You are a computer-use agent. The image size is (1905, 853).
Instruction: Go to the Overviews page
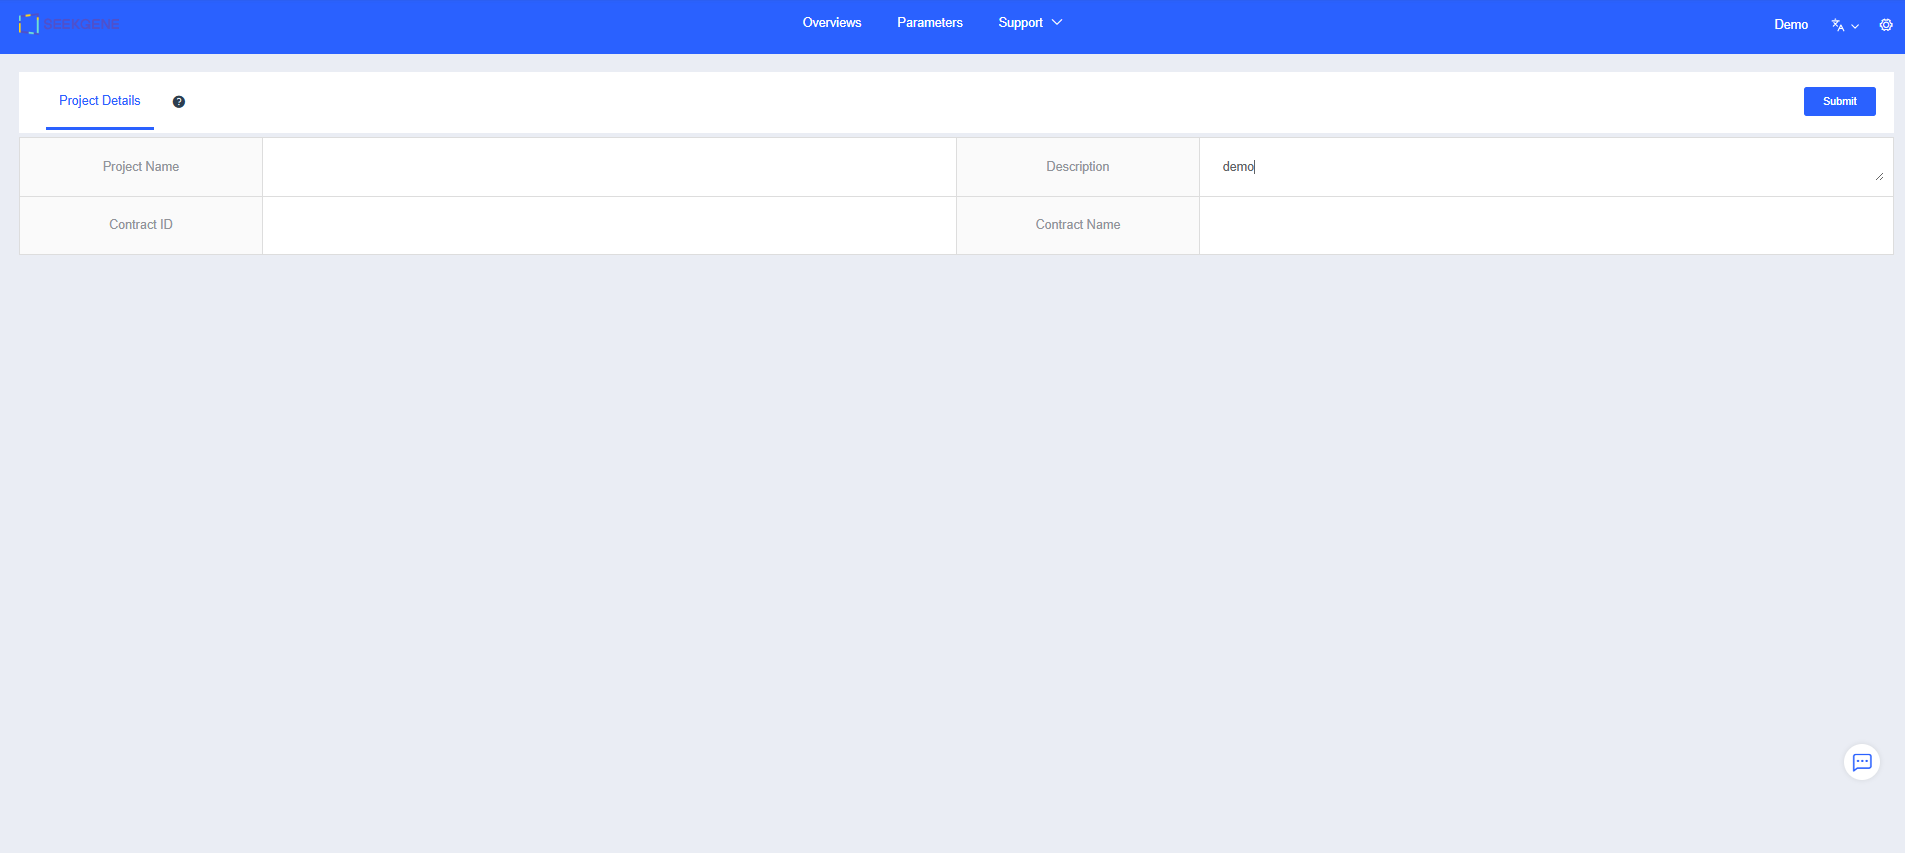pyautogui.click(x=831, y=23)
